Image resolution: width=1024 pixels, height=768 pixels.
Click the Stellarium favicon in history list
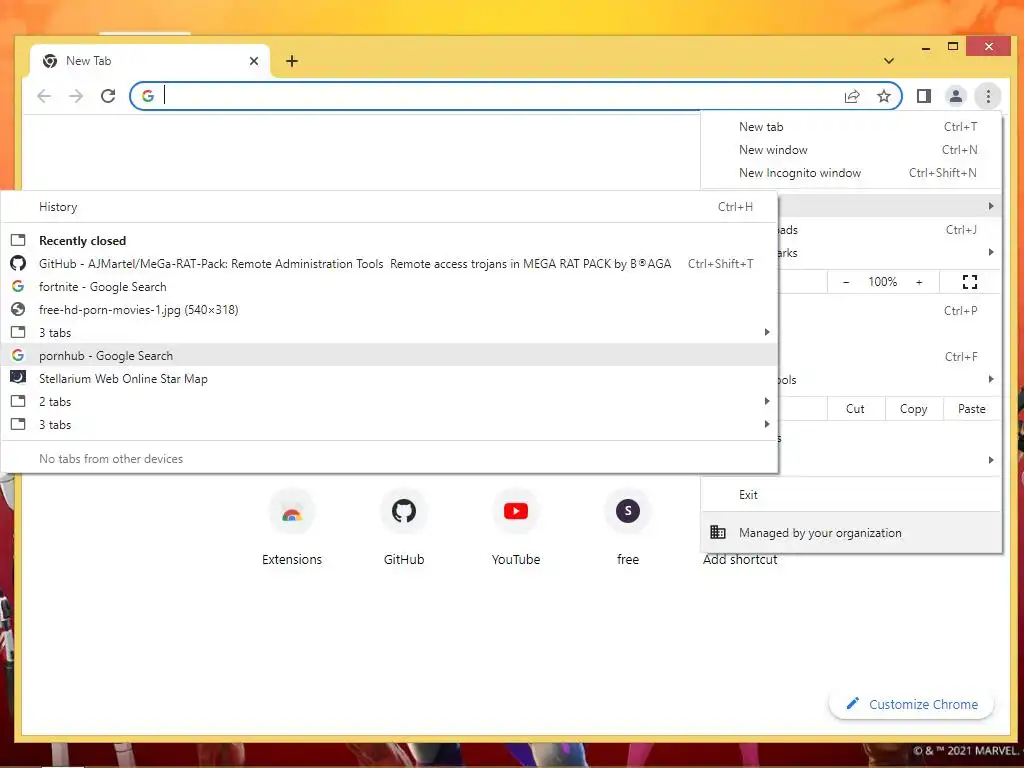click(18, 377)
